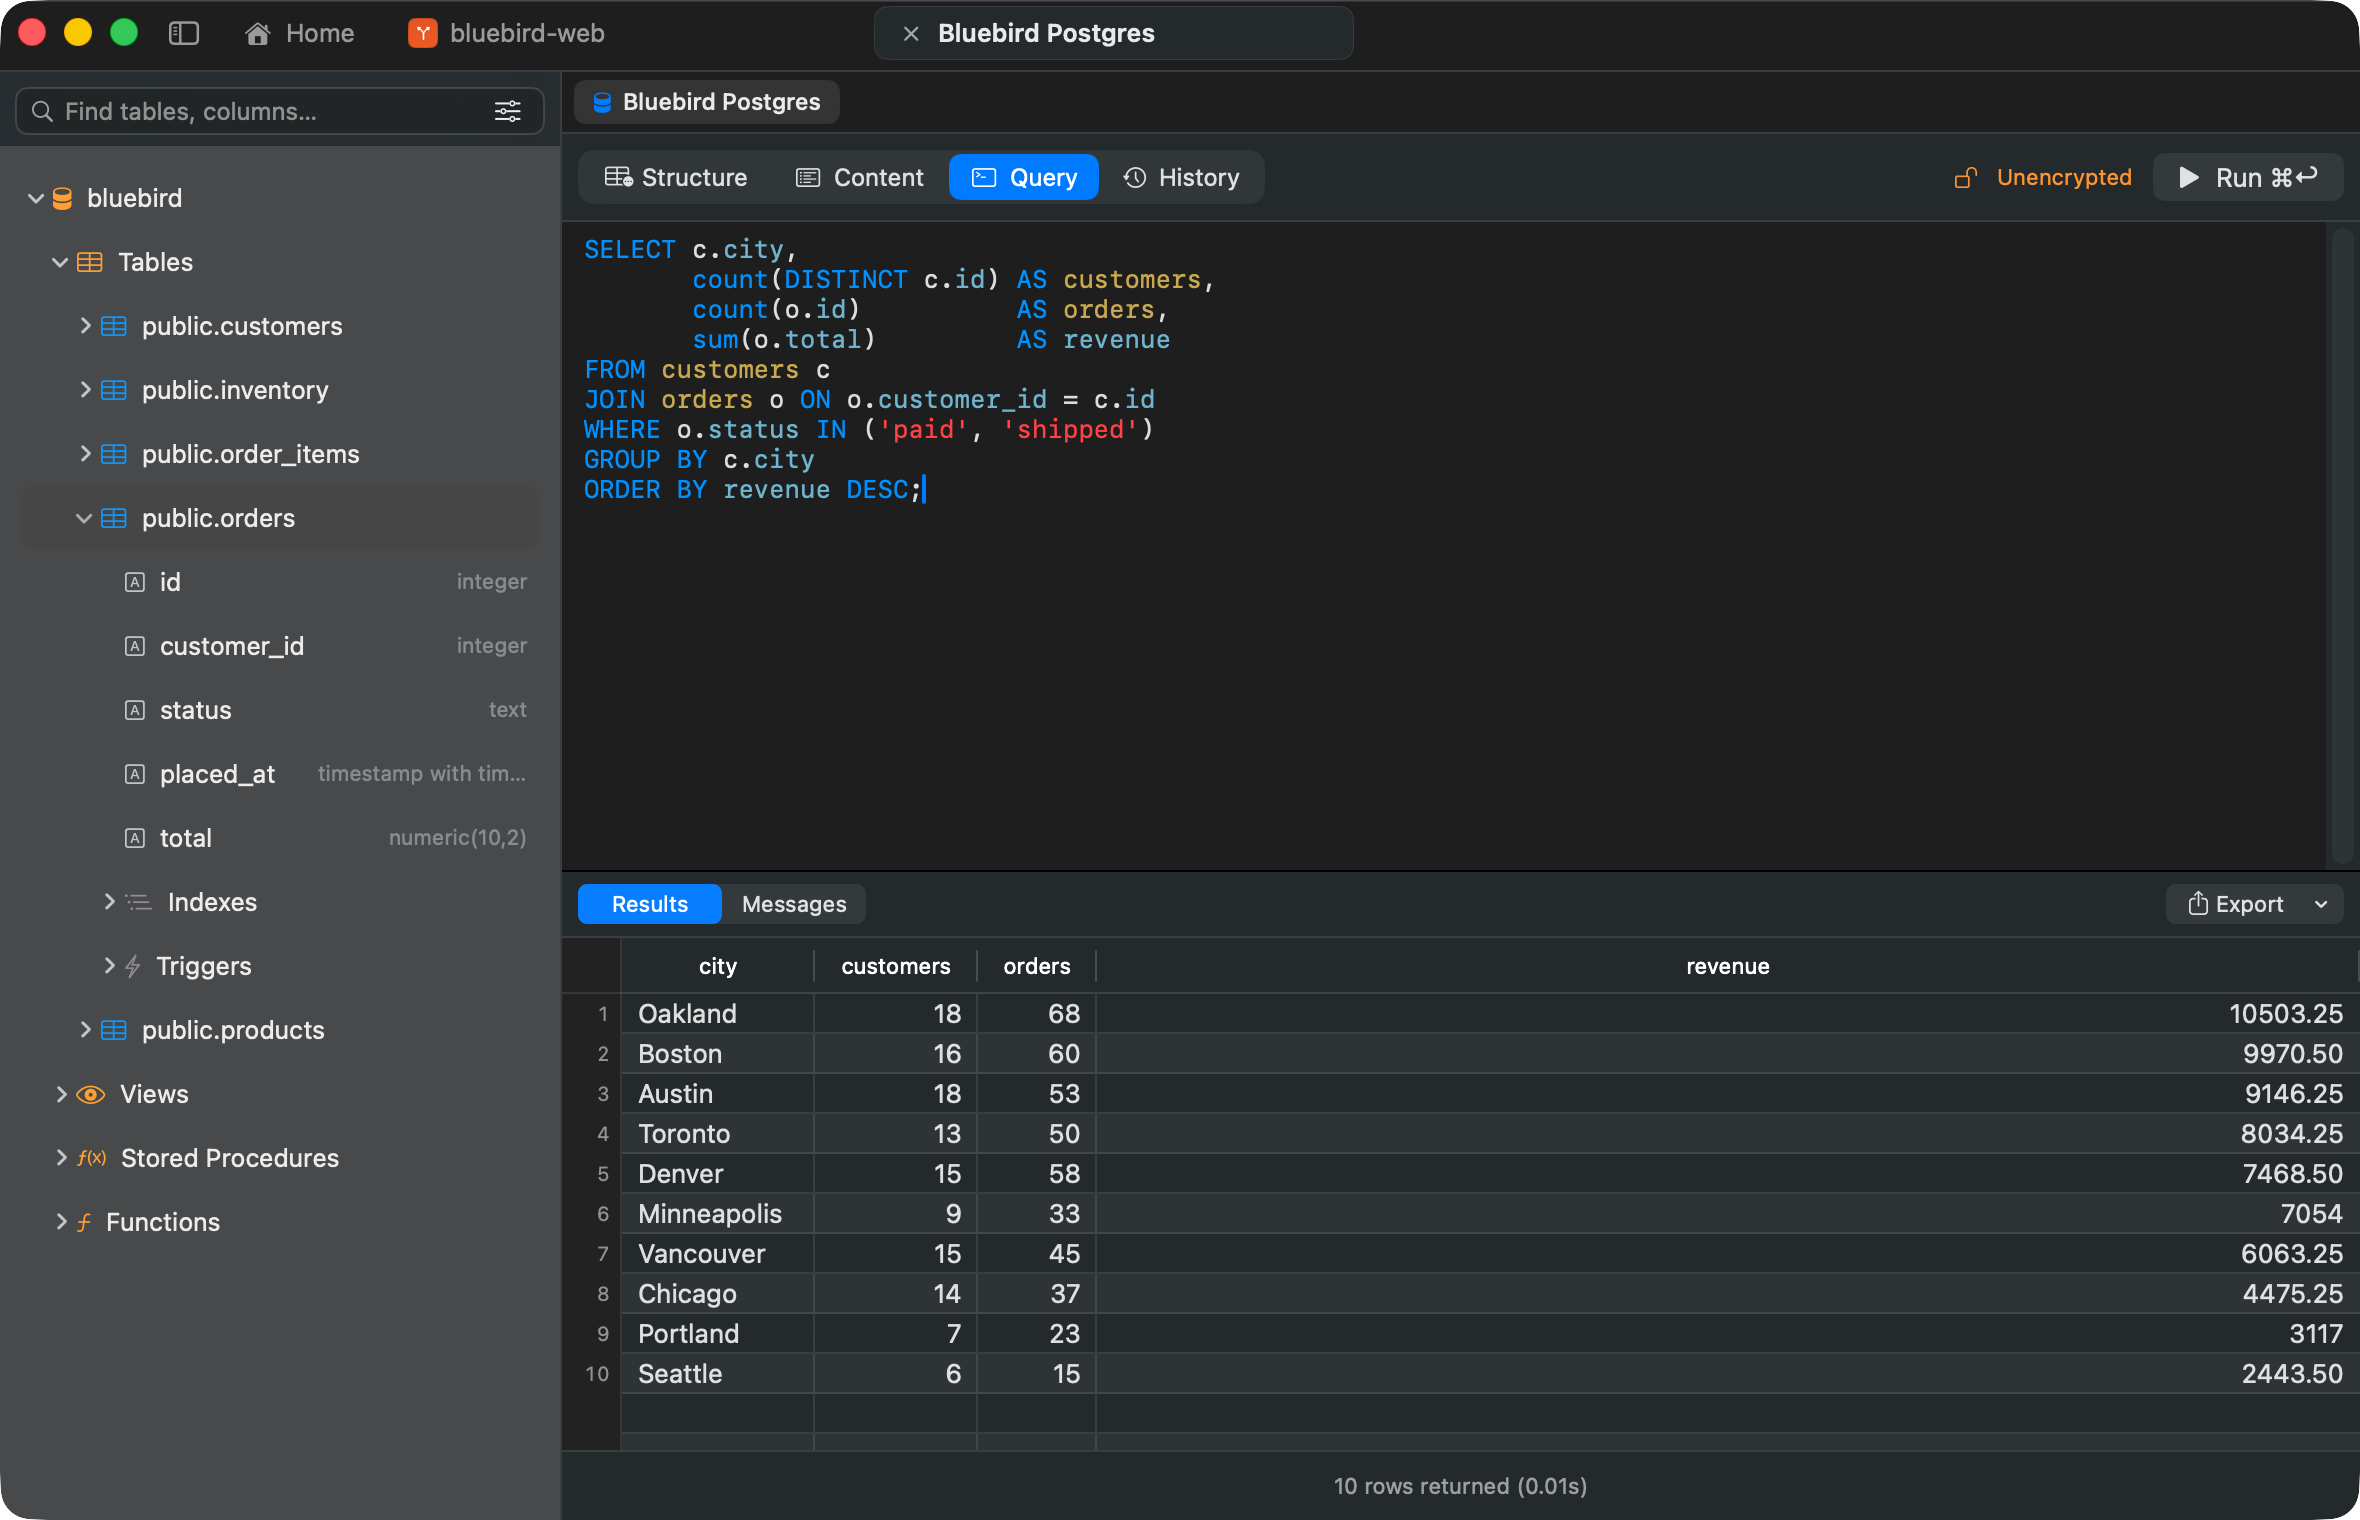This screenshot has height=1520, width=2360.
Task: Open the bluebird-web orange project icon
Action: tap(422, 33)
